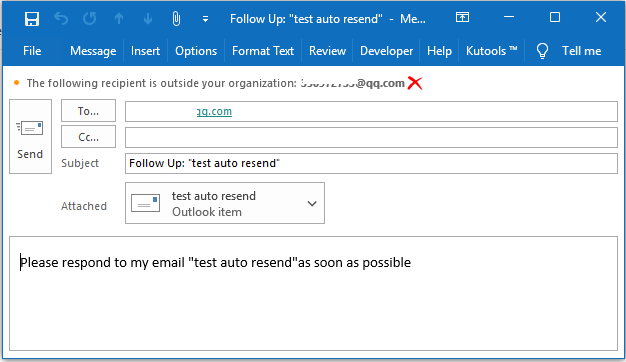The image size is (626, 362).
Task: Click the Redo circular arrow icon
Action: [90, 18]
